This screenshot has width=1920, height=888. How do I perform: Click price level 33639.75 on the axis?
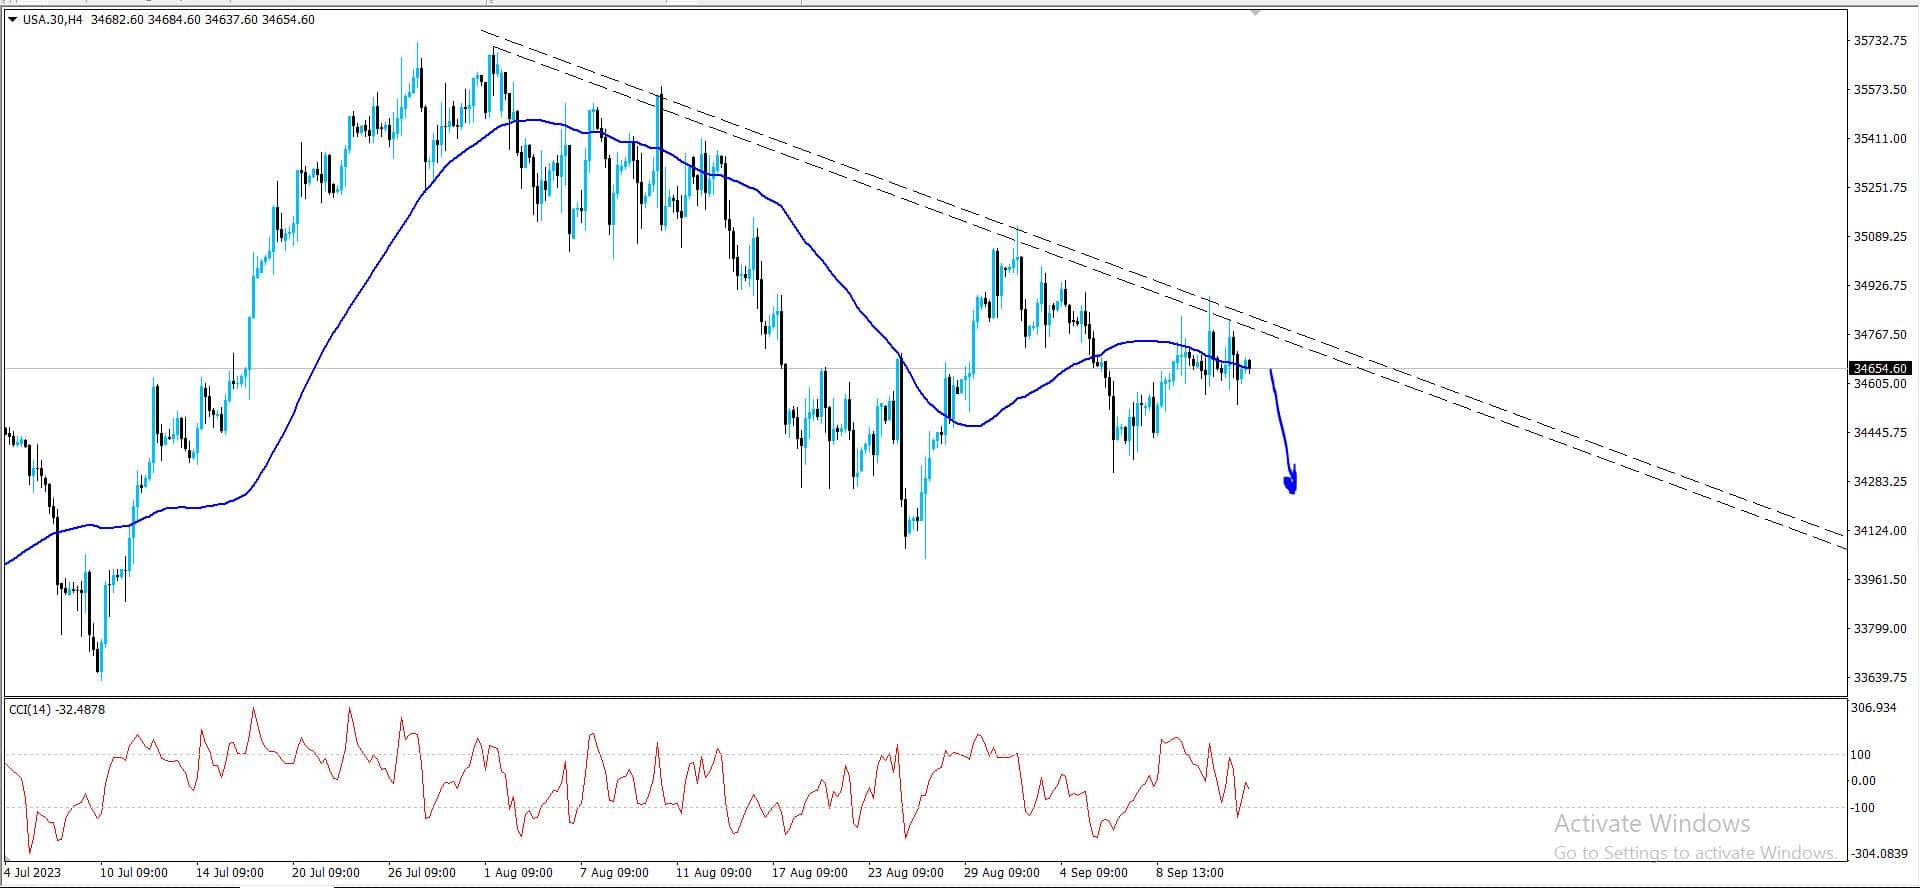point(1880,678)
